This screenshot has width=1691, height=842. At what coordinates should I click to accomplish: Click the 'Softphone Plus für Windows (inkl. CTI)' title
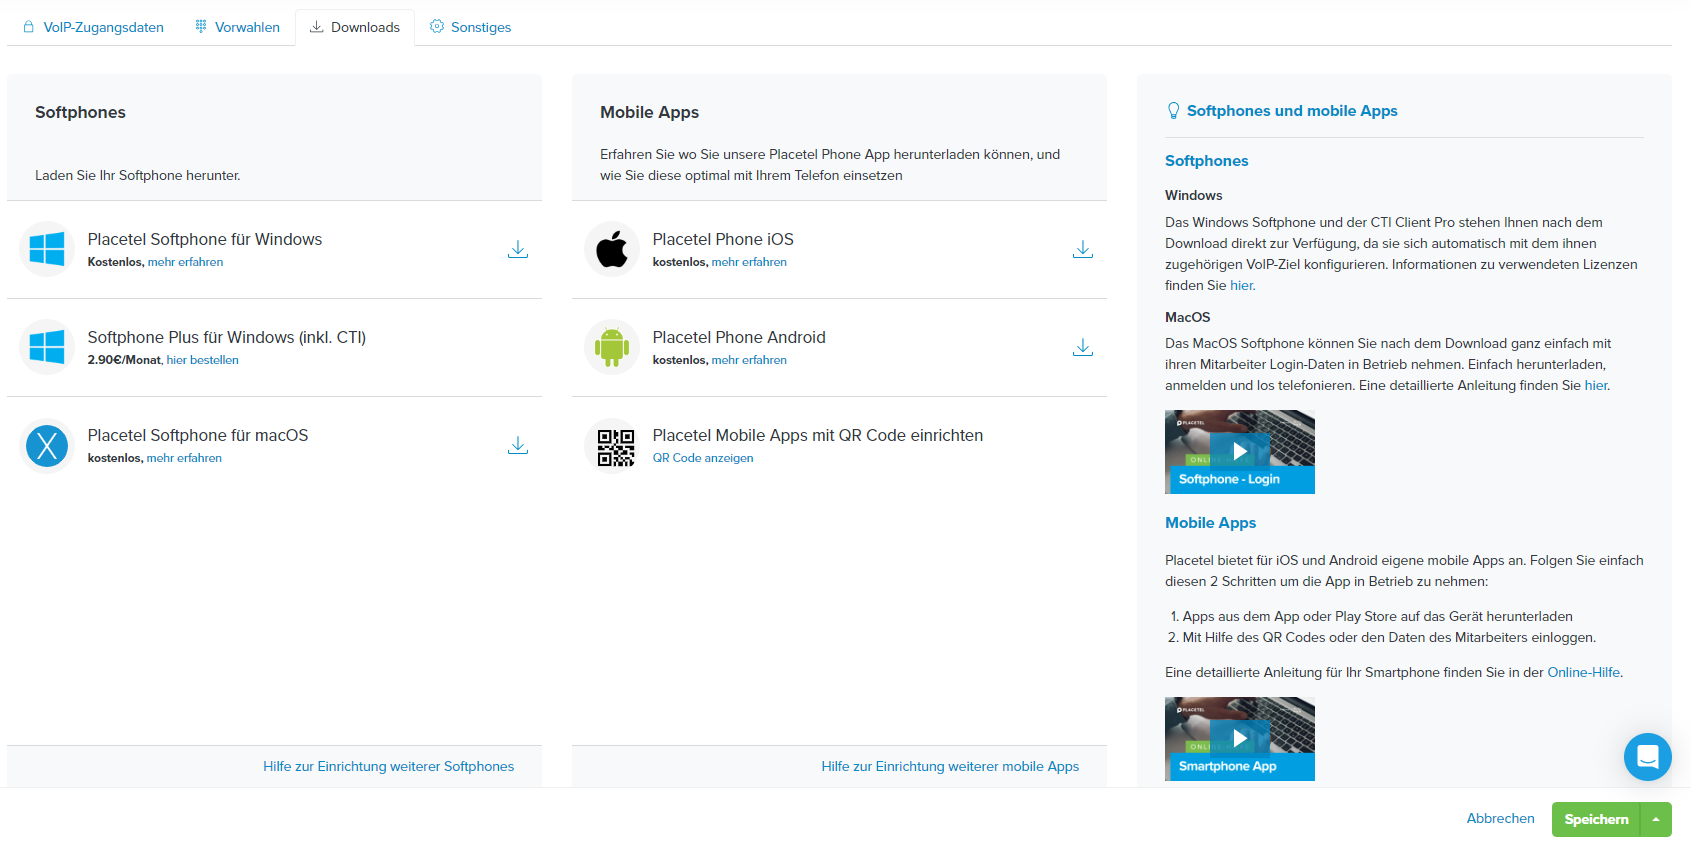227,337
